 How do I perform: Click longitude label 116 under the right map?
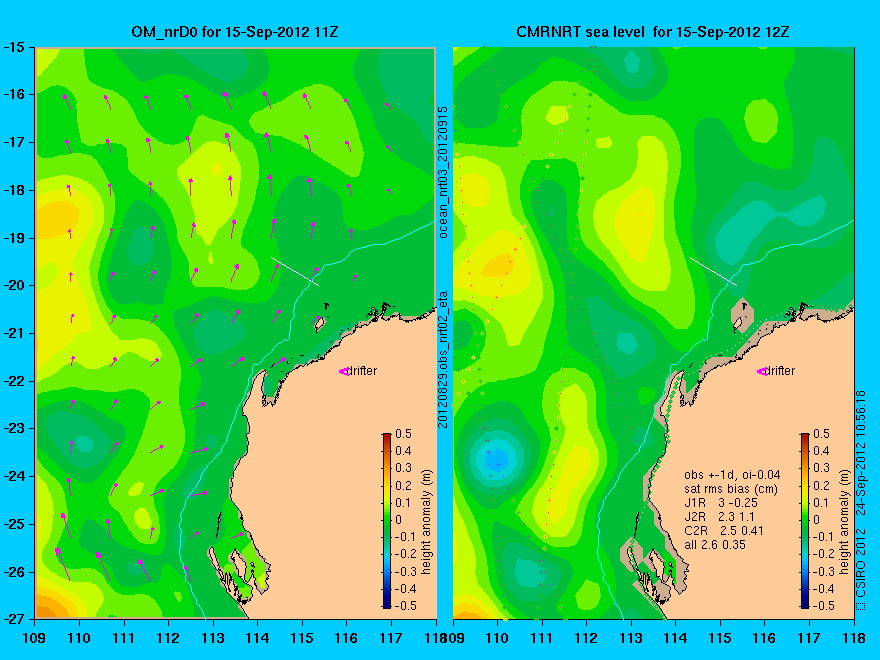765,638
